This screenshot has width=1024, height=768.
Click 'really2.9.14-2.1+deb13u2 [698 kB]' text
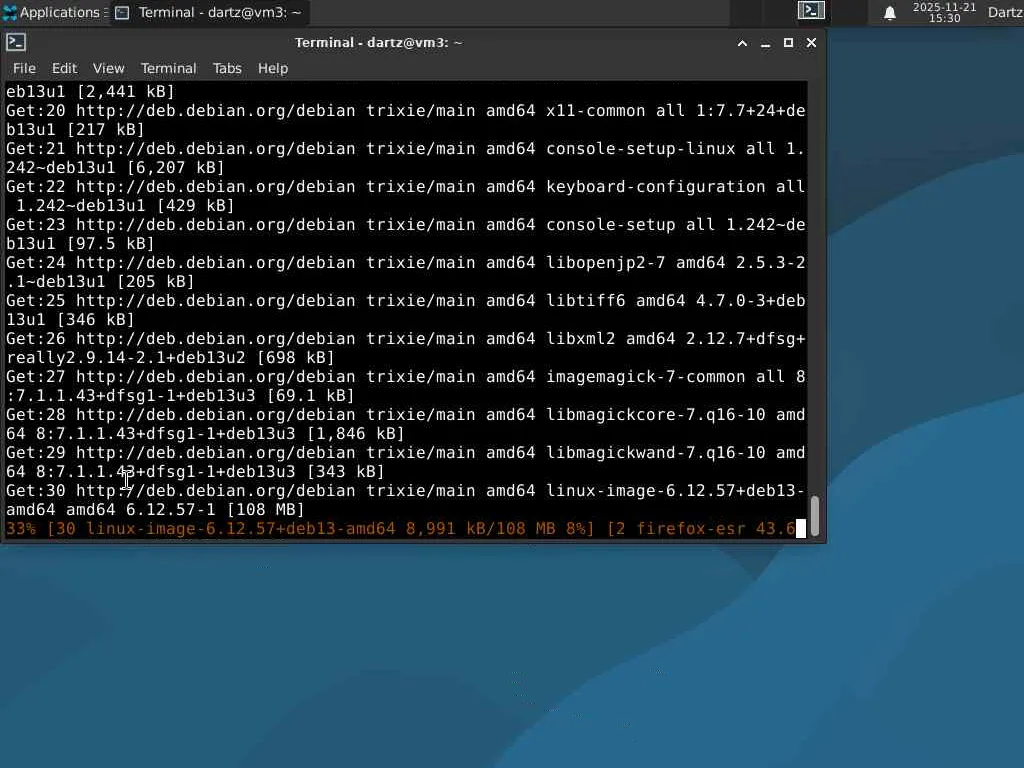click(x=170, y=358)
